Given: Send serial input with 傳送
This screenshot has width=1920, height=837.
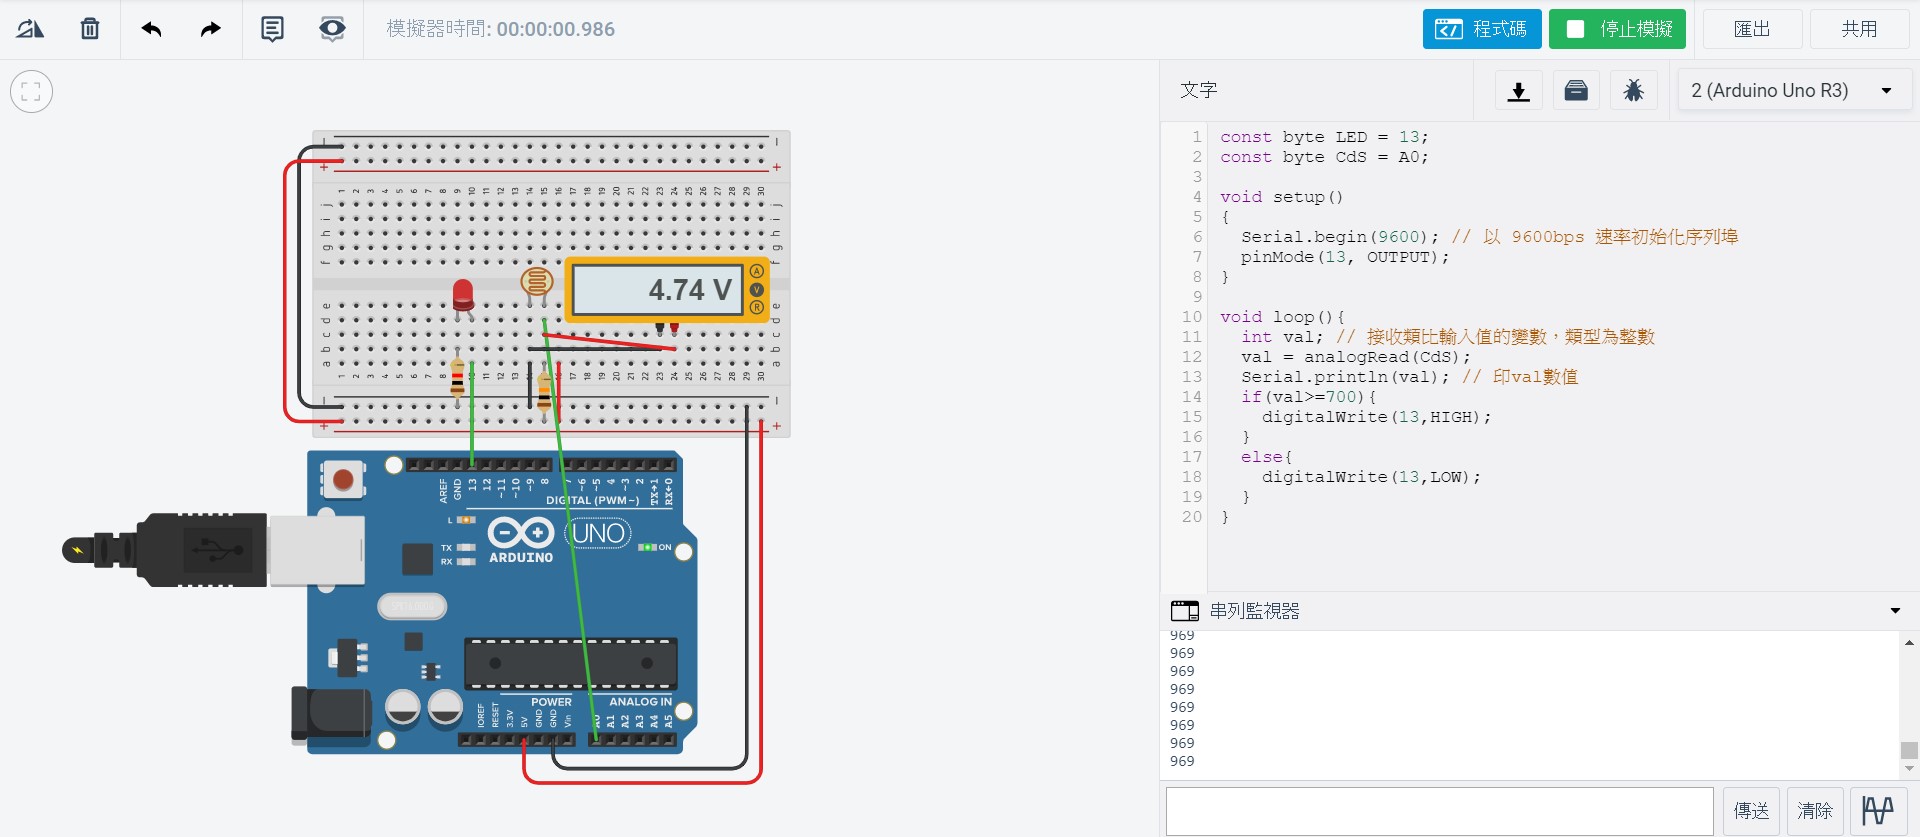Looking at the screenshot, I should (x=1751, y=811).
